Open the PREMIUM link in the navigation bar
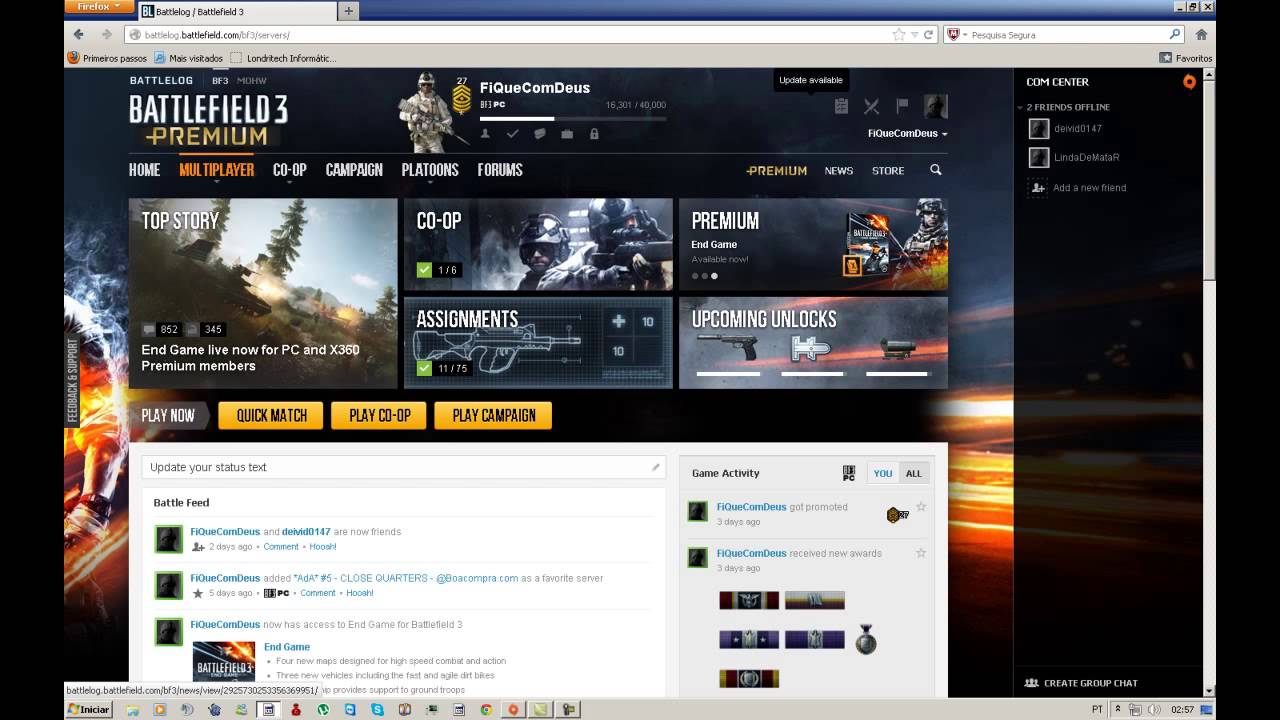This screenshot has height=720, width=1280. (x=776, y=171)
